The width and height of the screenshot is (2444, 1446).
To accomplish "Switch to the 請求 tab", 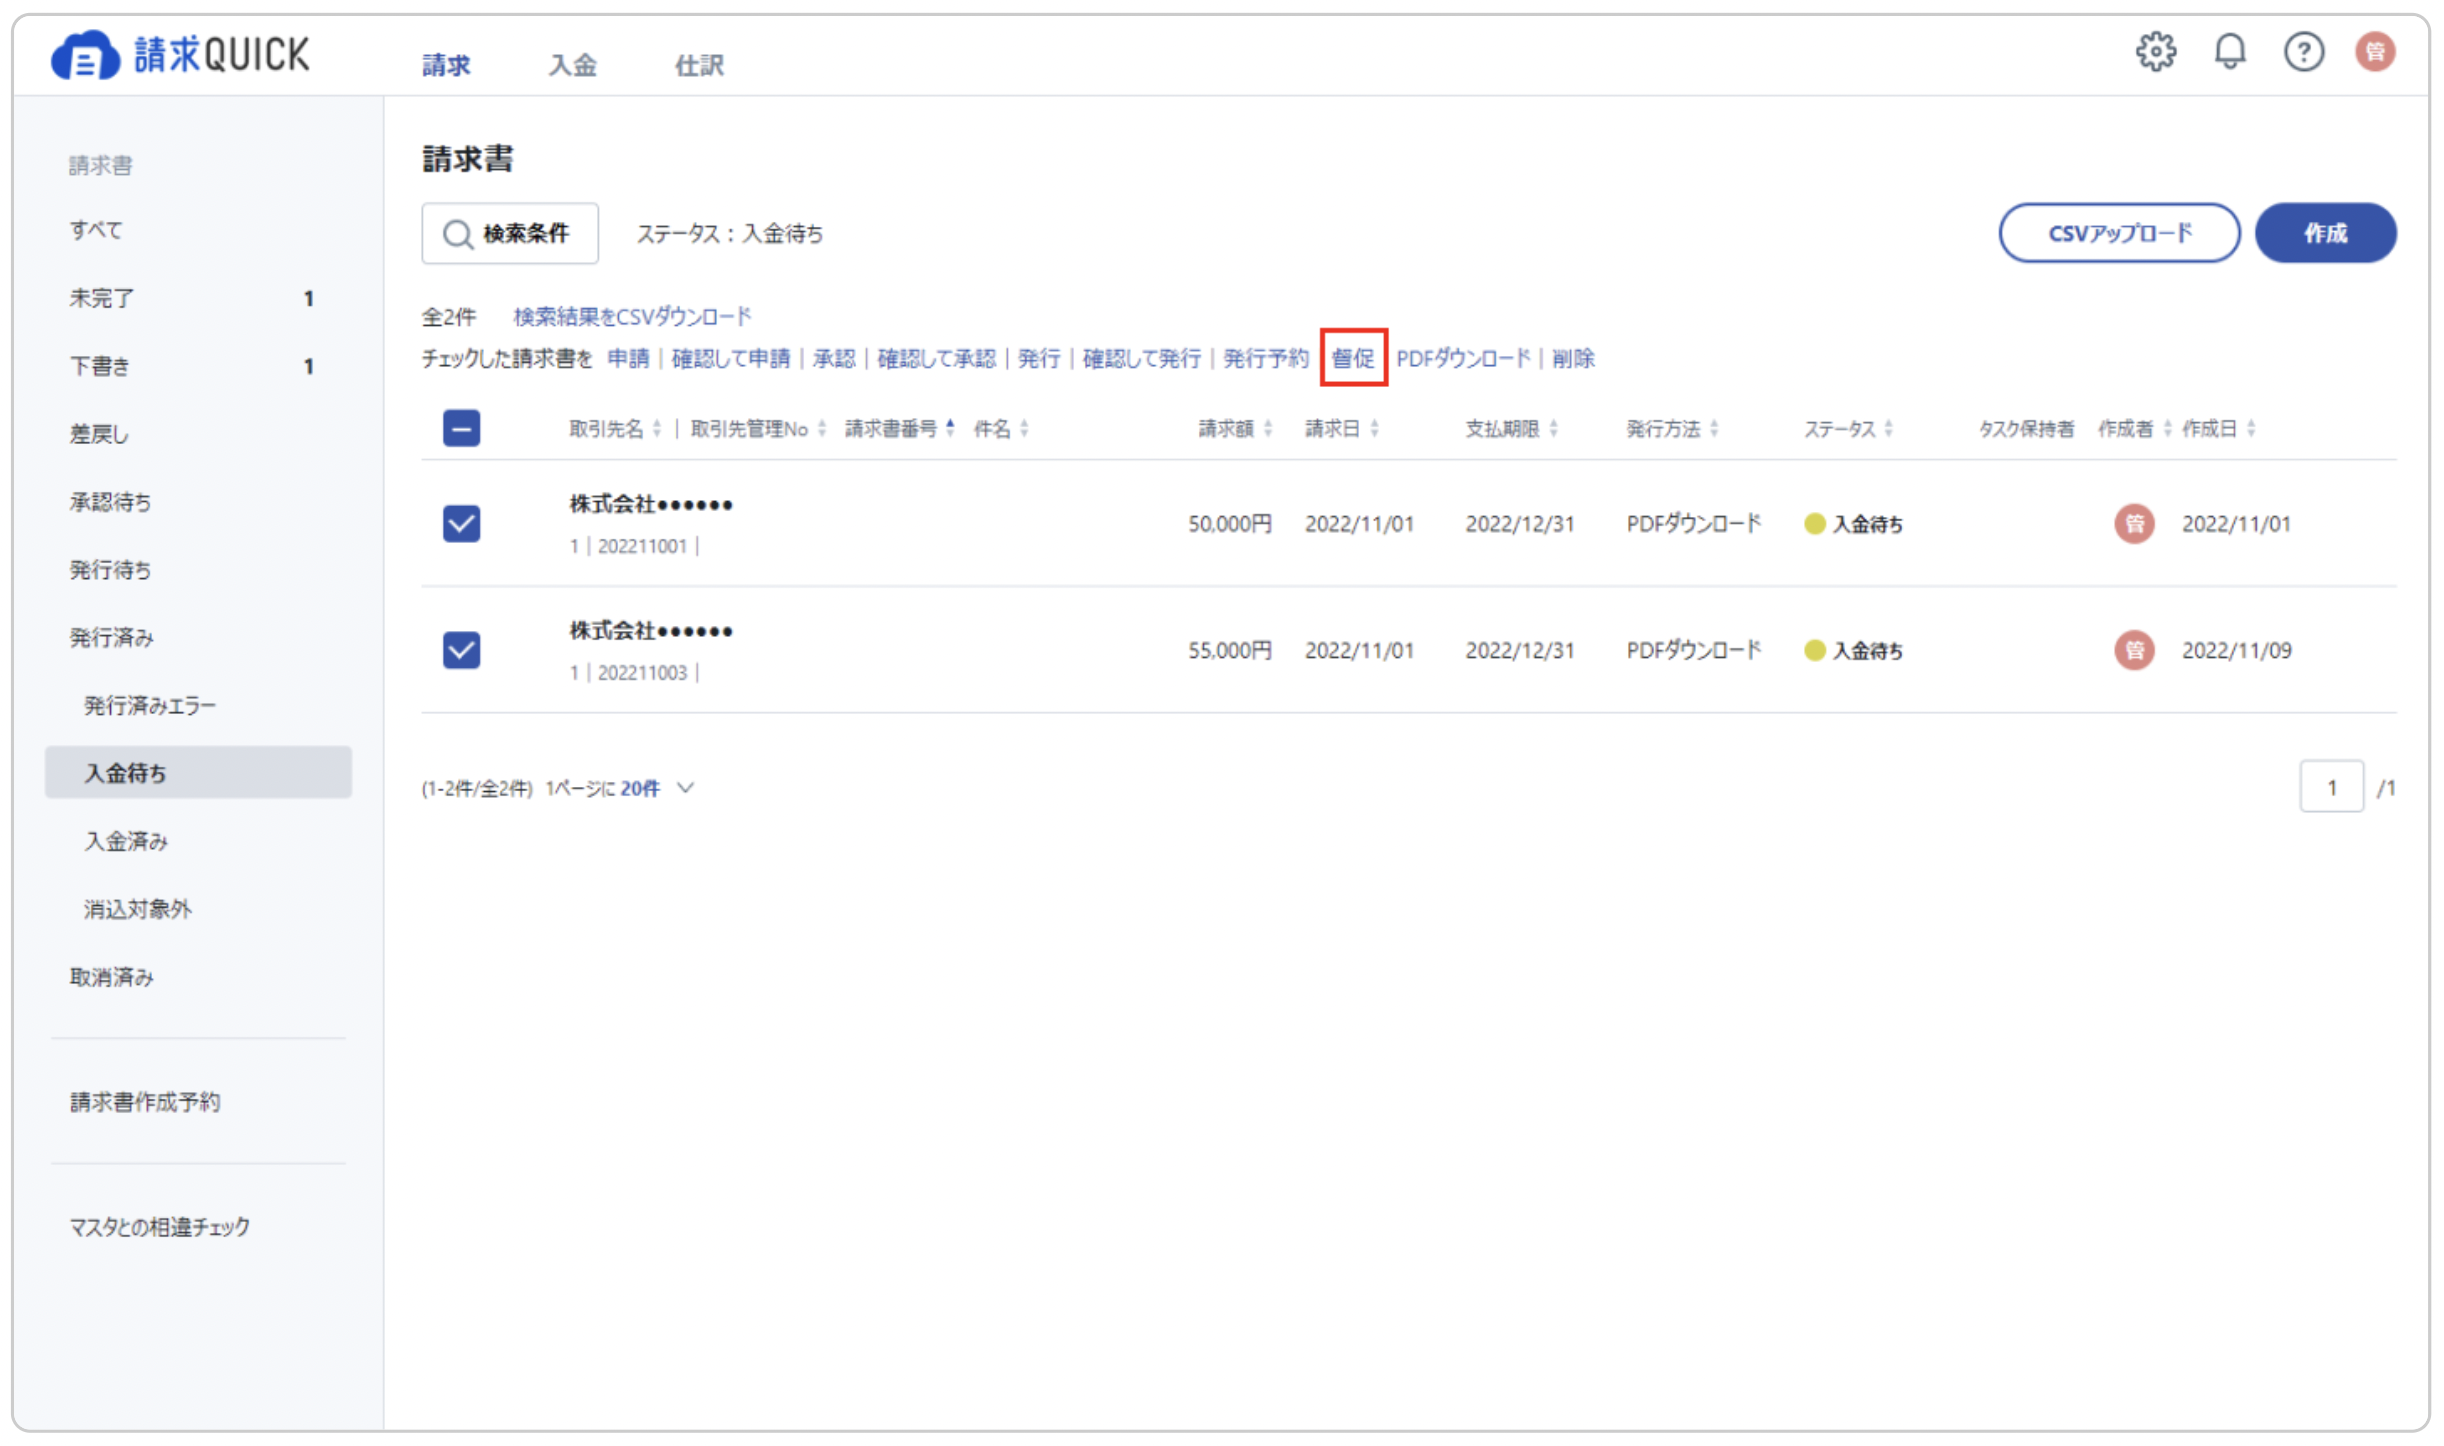I will [x=446, y=65].
